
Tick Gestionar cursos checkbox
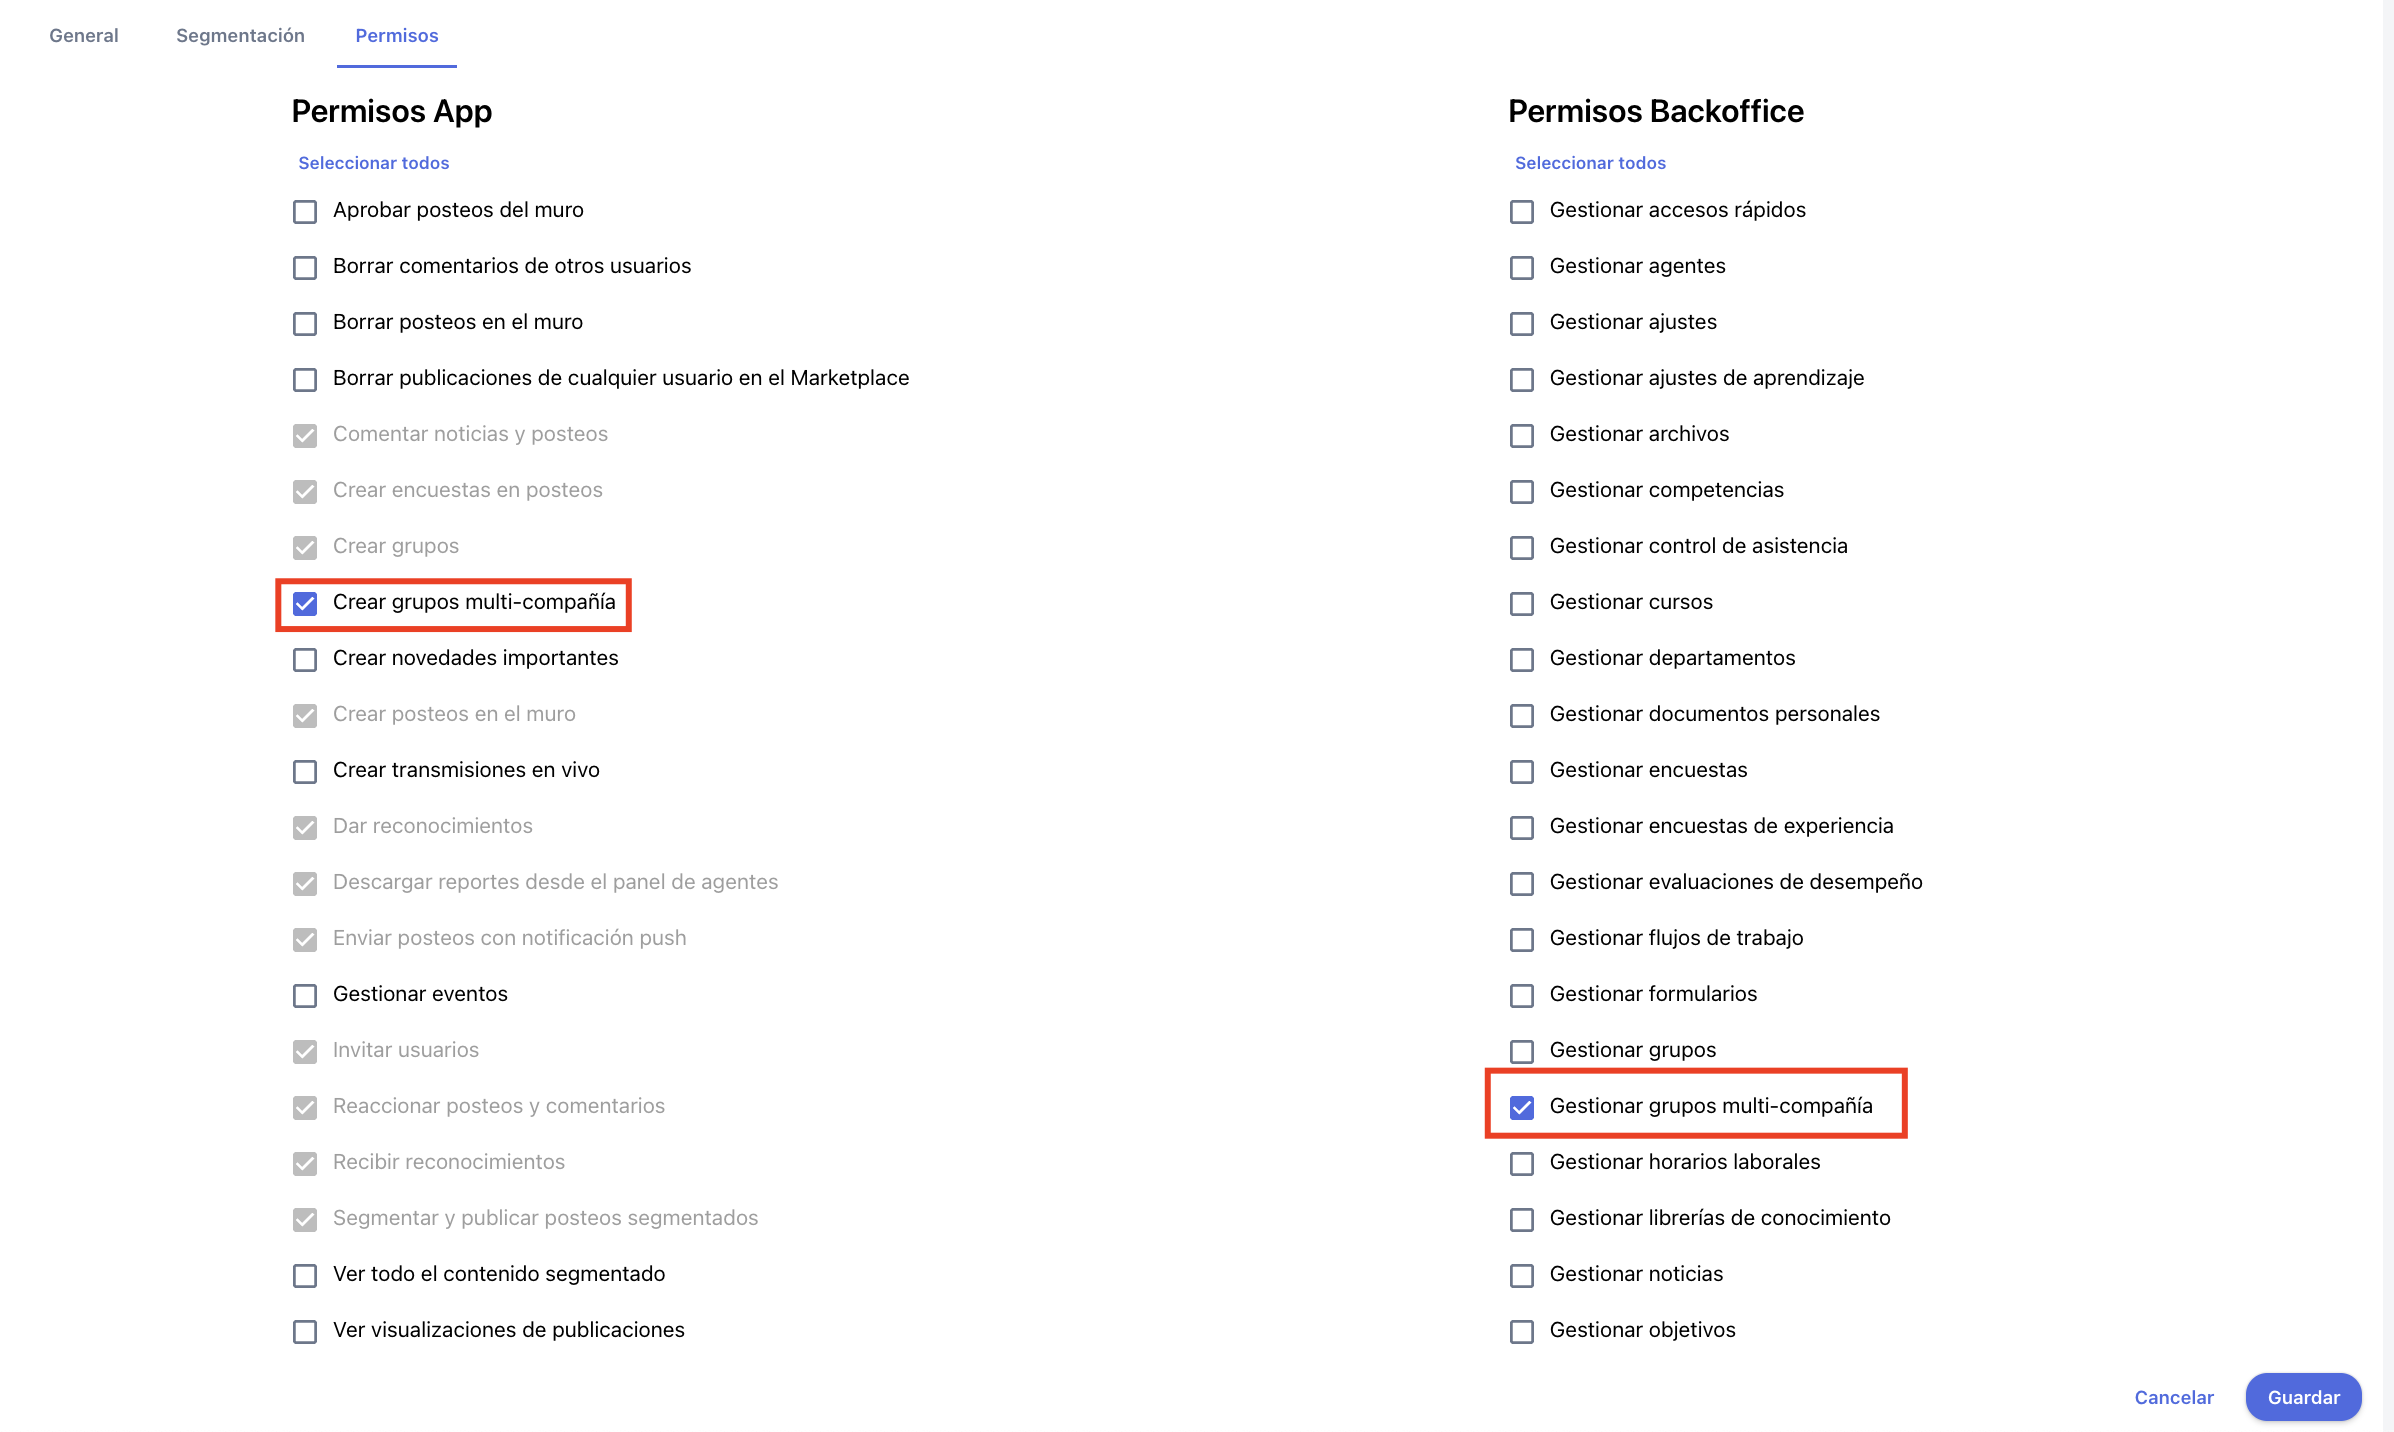1521,604
